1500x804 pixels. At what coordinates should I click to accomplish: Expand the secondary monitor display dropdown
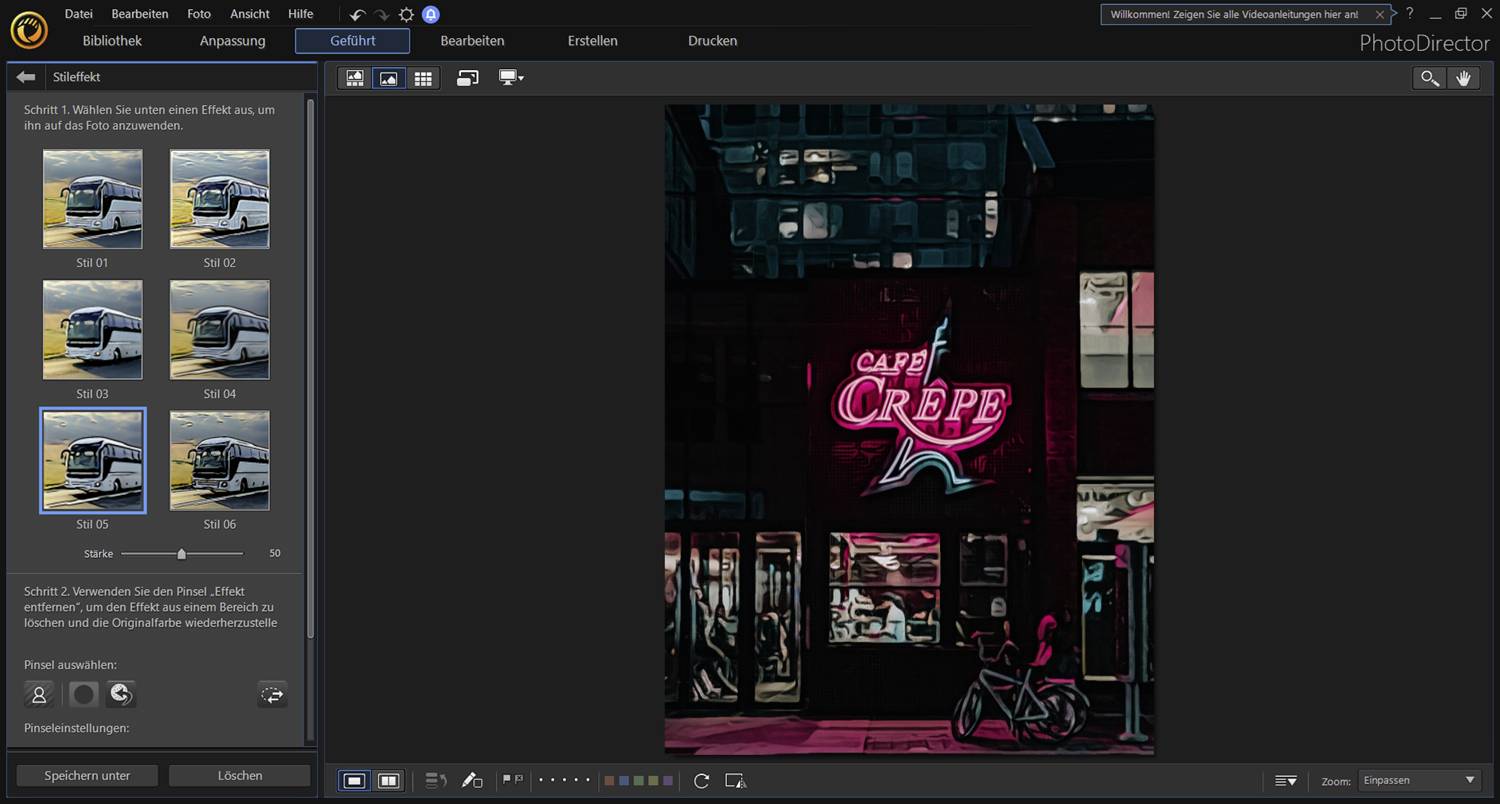(511, 78)
